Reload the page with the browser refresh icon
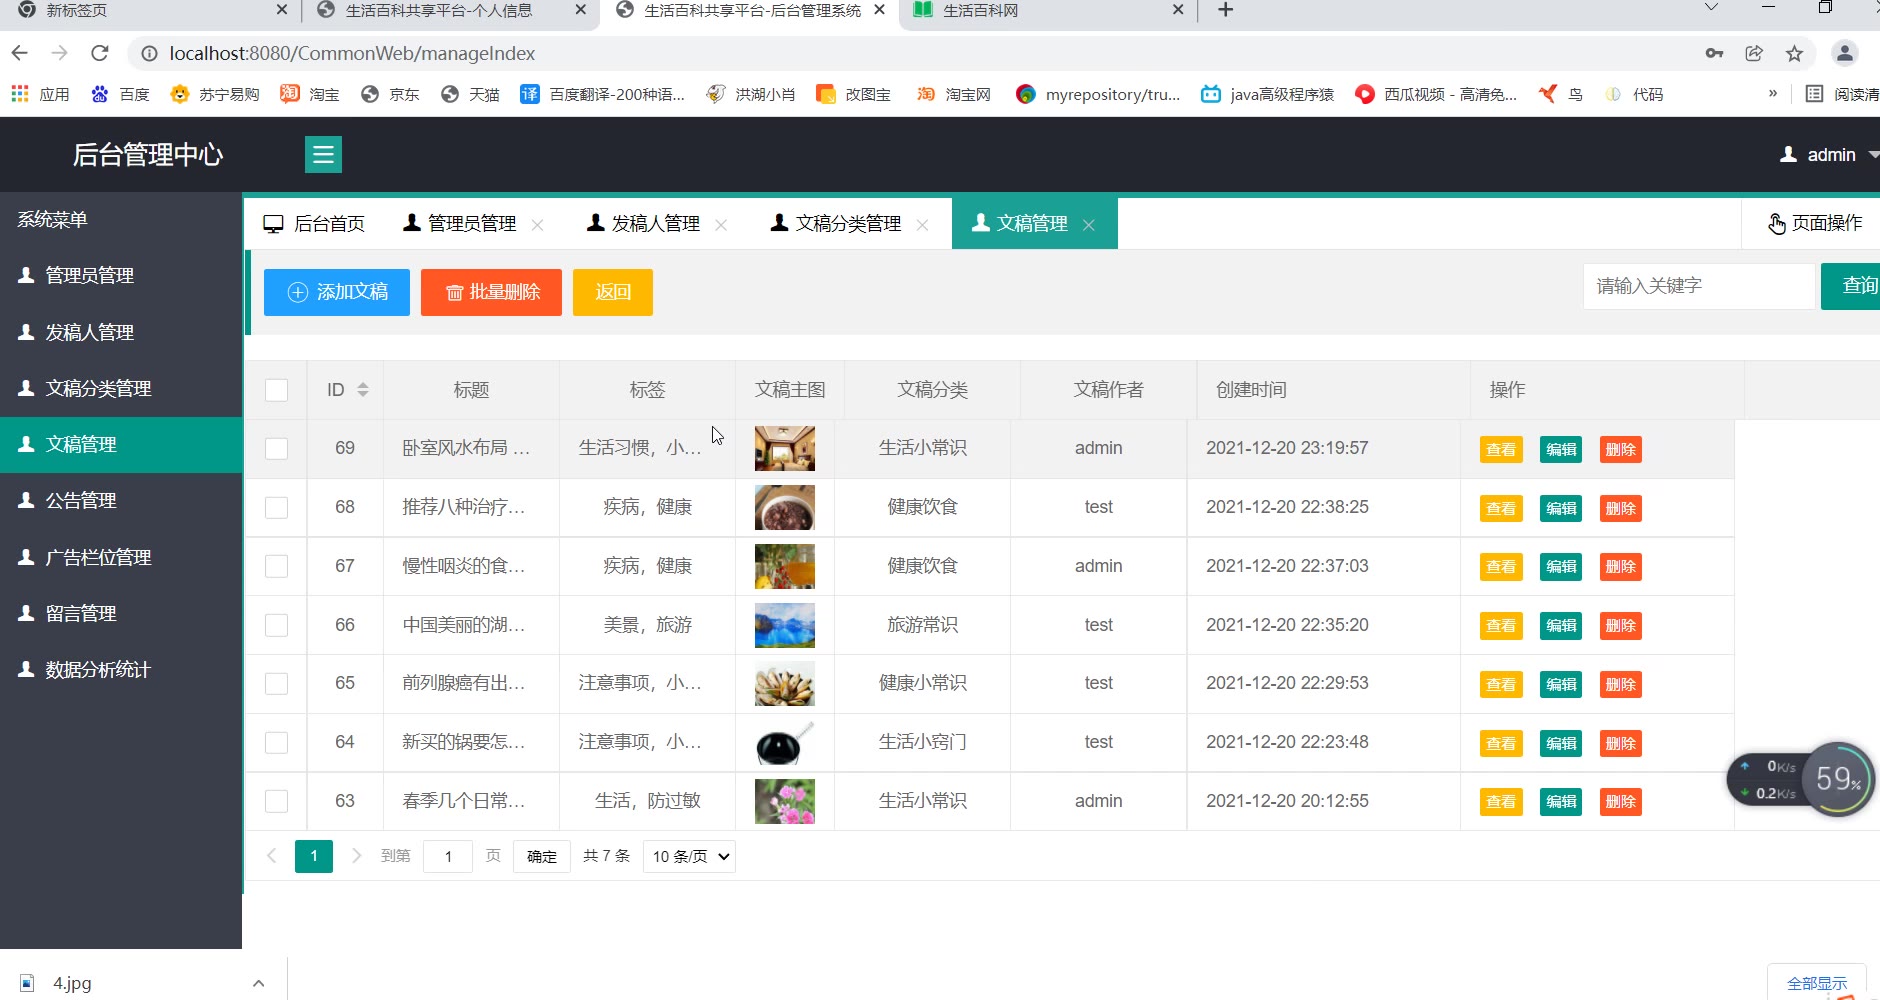 tap(99, 53)
